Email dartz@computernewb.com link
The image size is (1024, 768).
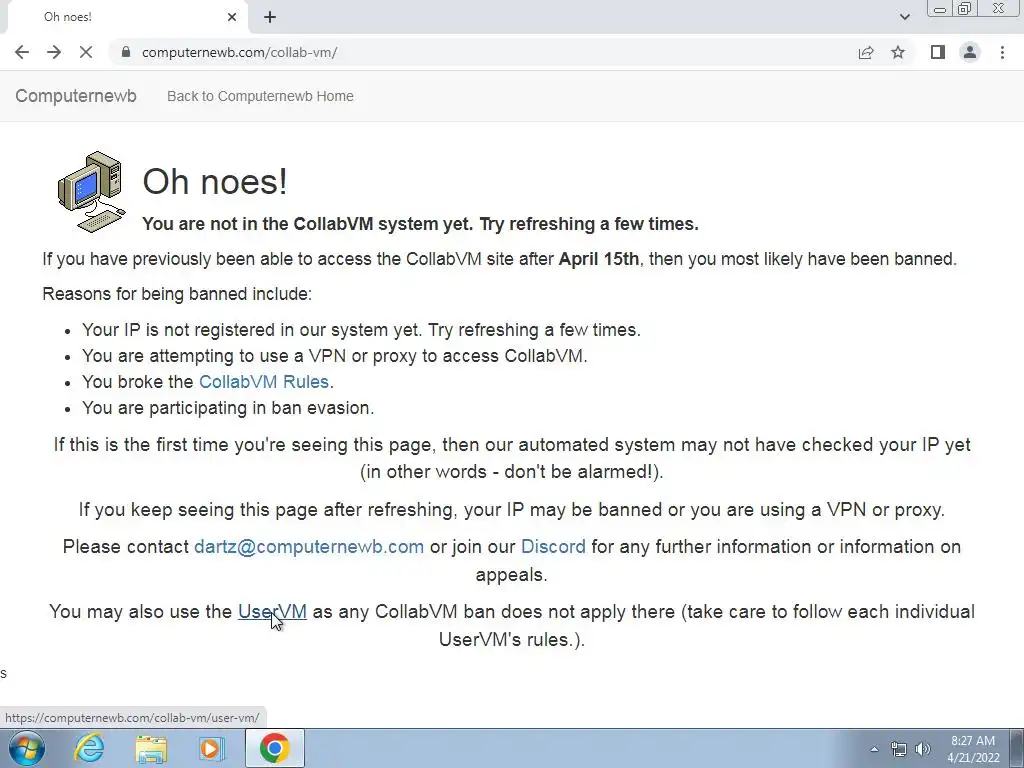click(309, 547)
